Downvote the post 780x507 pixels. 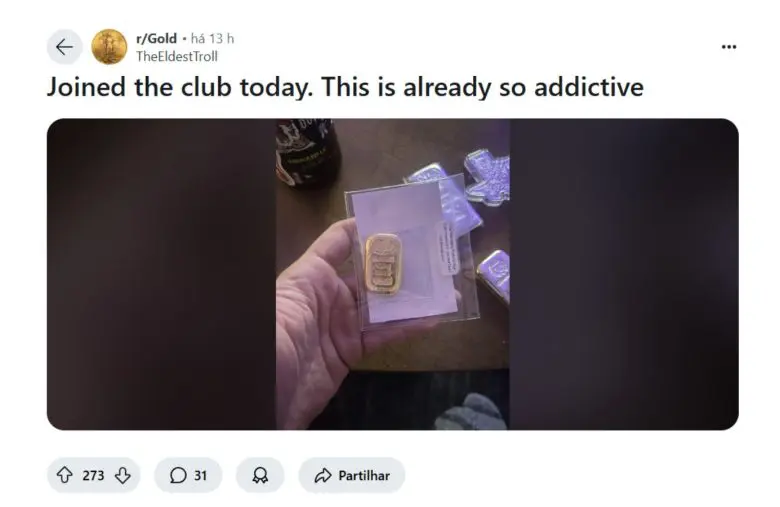pyautogui.click(x=123, y=475)
